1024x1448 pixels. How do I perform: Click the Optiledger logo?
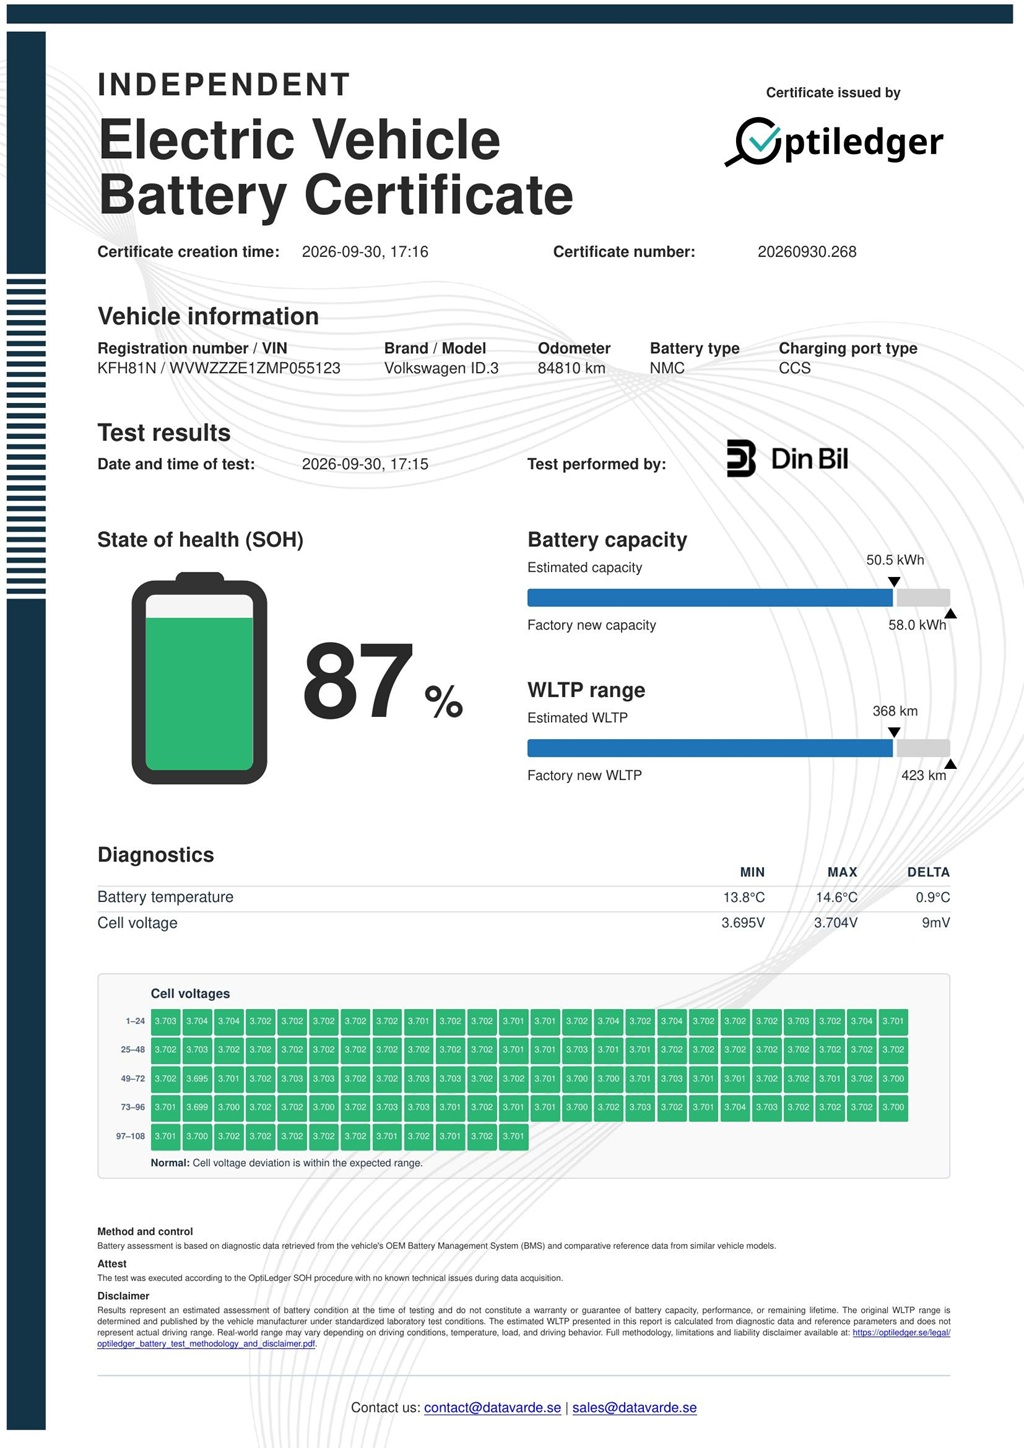[834, 142]
